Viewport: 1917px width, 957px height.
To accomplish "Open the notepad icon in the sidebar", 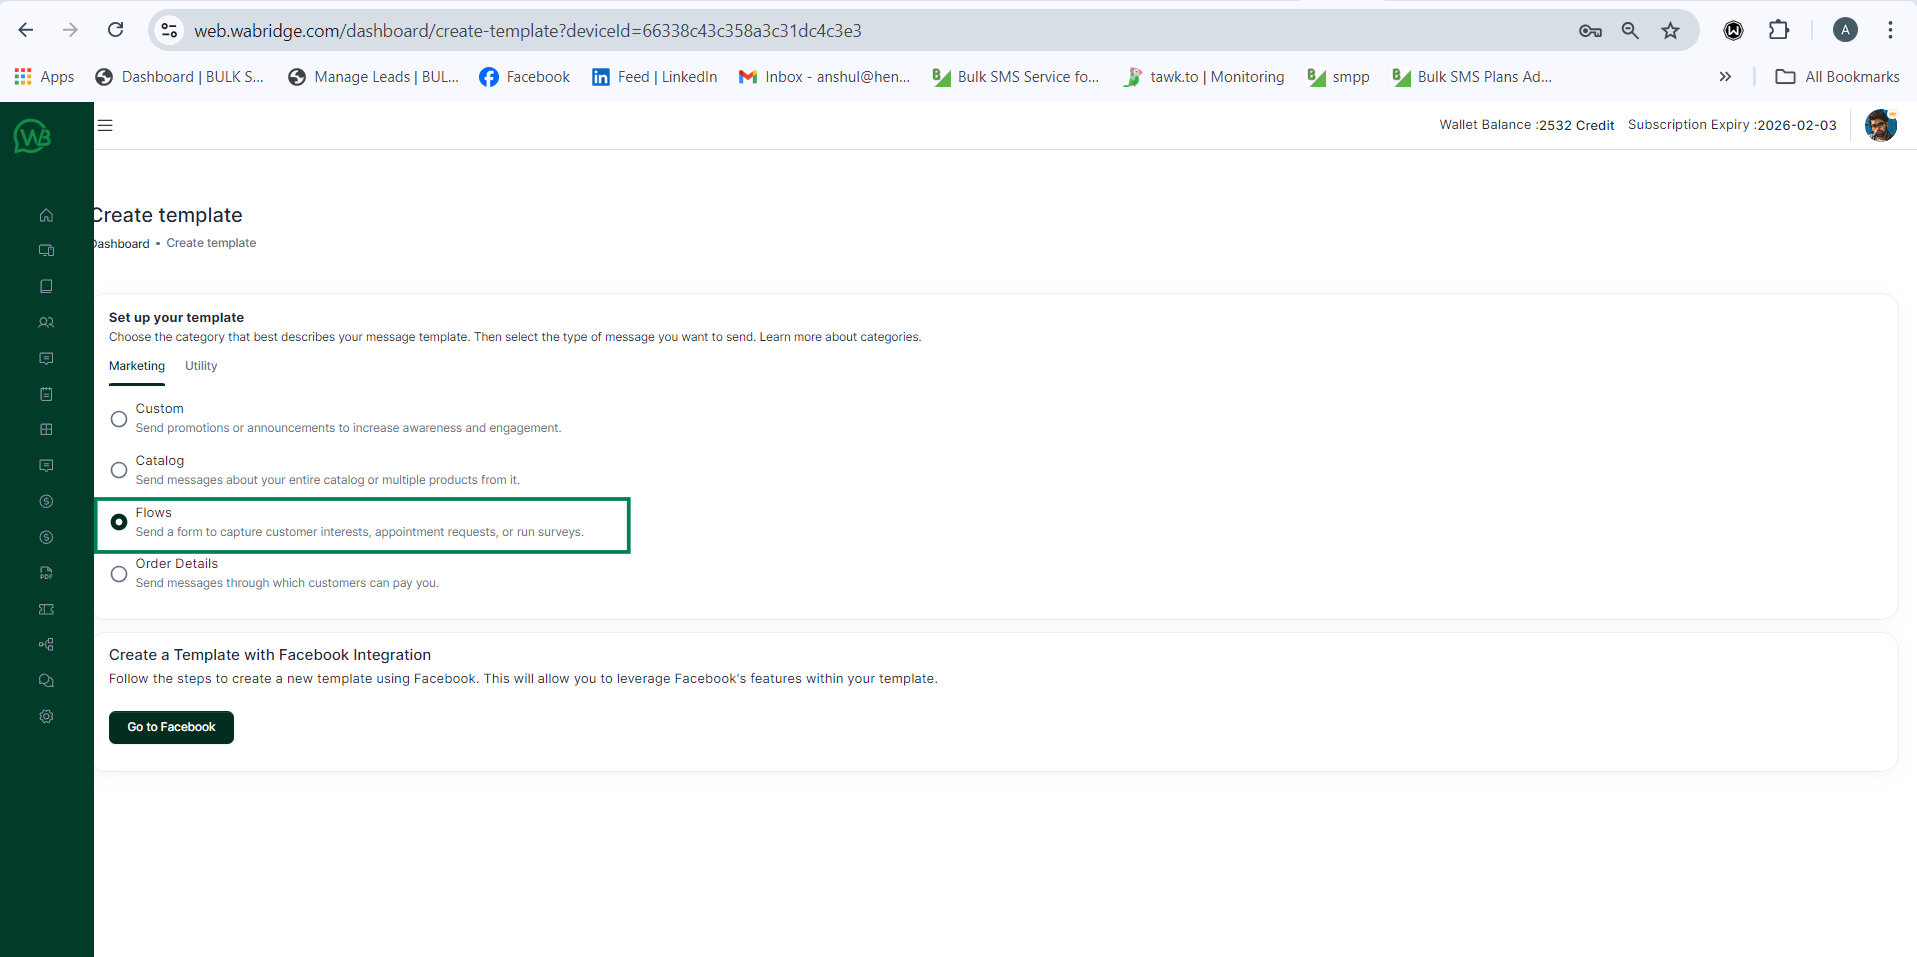I will pos(46,394).
